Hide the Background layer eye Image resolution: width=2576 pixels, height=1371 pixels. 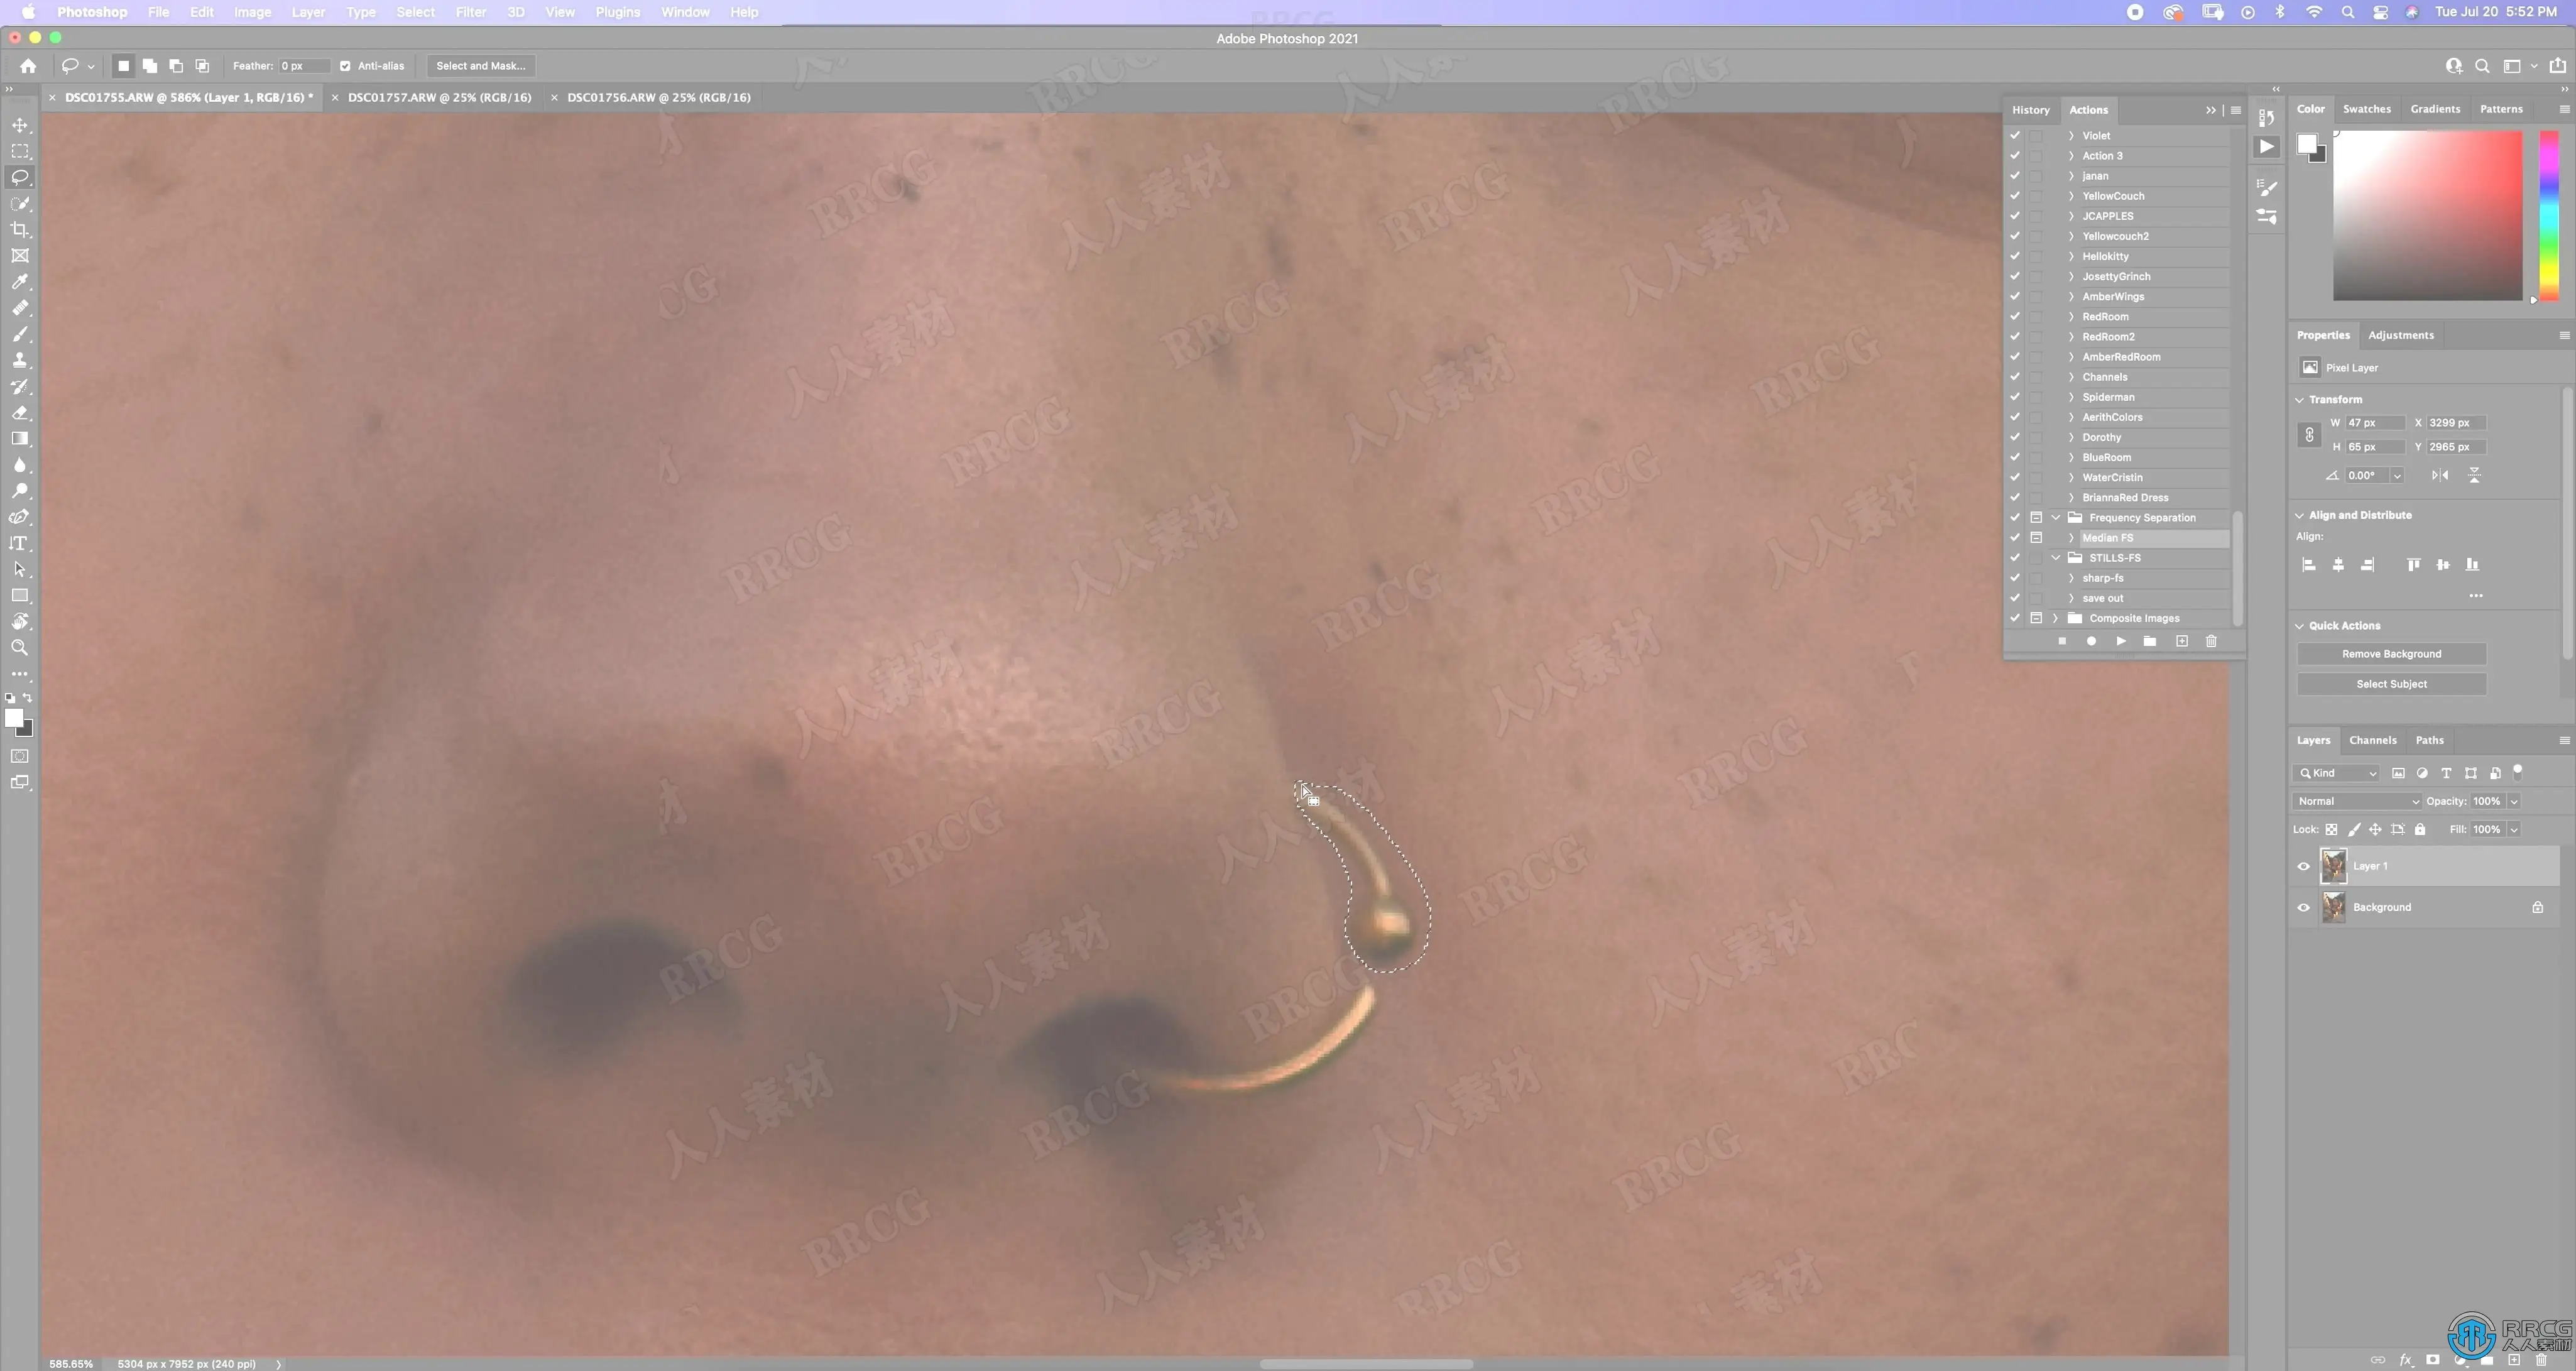click(x=2304, y=907)
